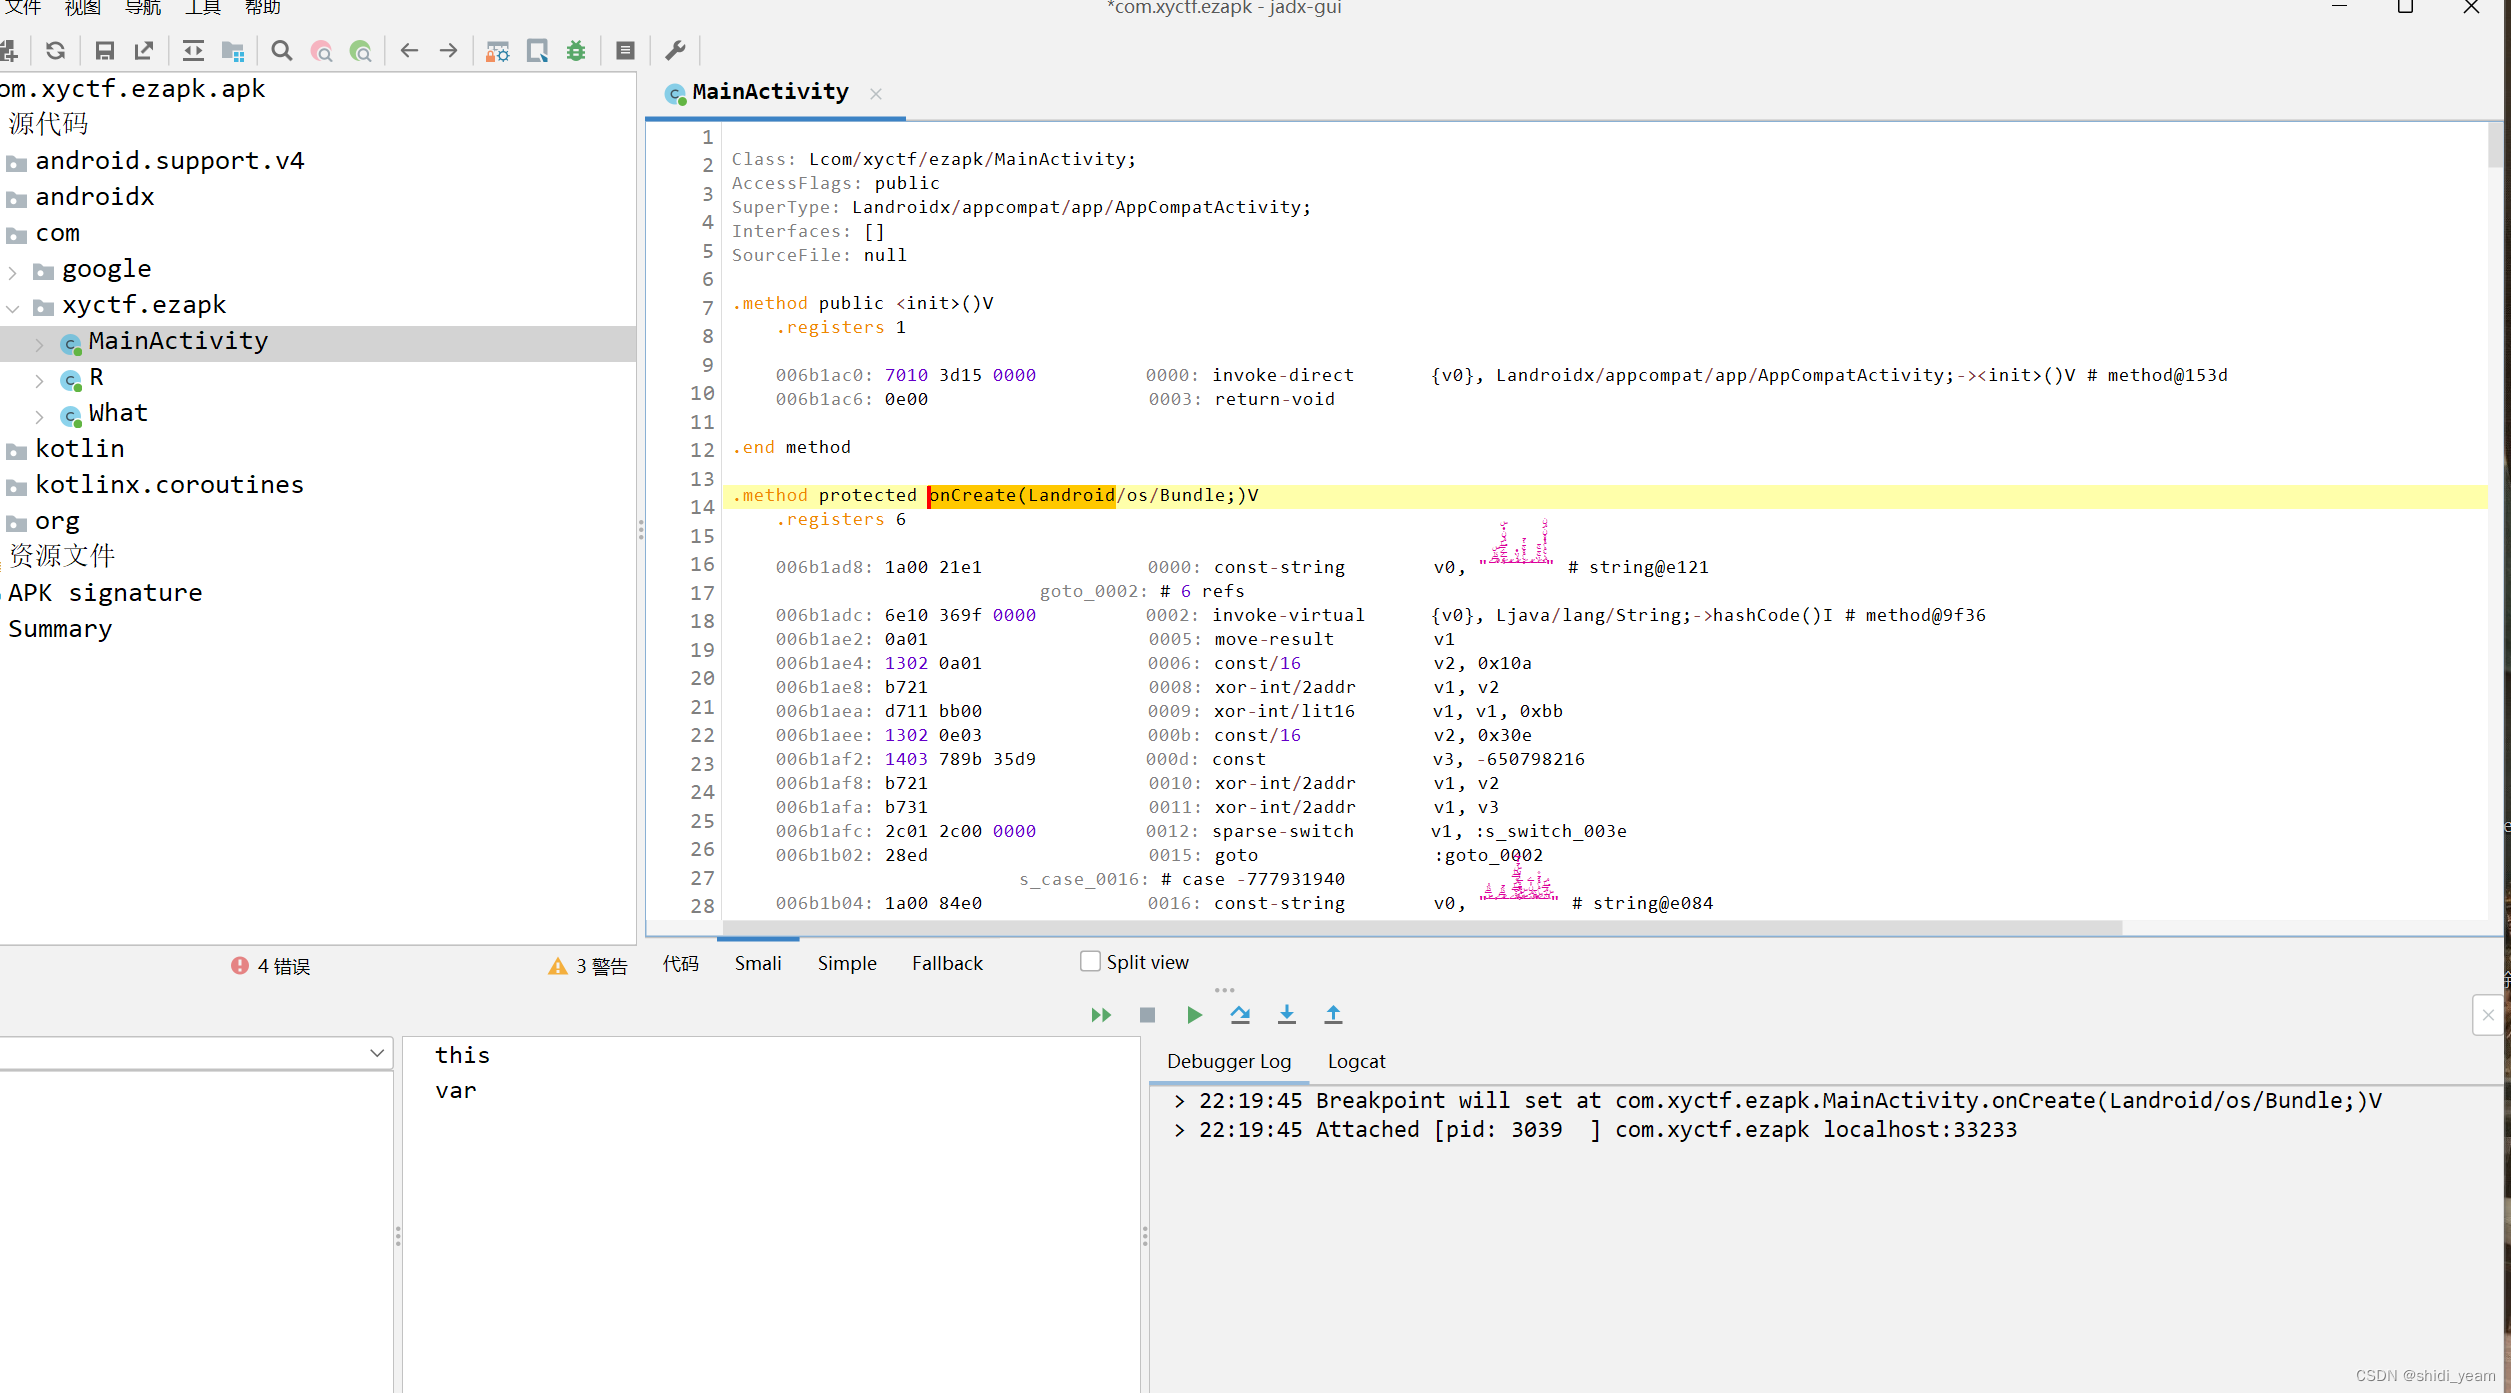Resume execution with the green play button

point(1193,1014)
